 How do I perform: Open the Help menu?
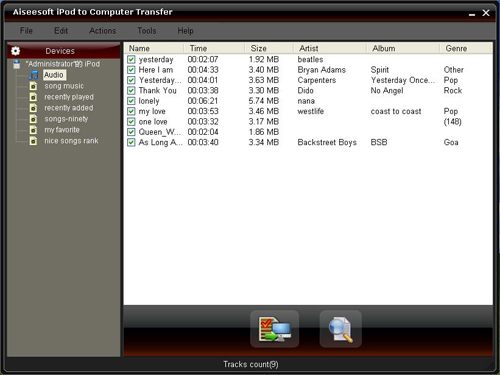185,31
